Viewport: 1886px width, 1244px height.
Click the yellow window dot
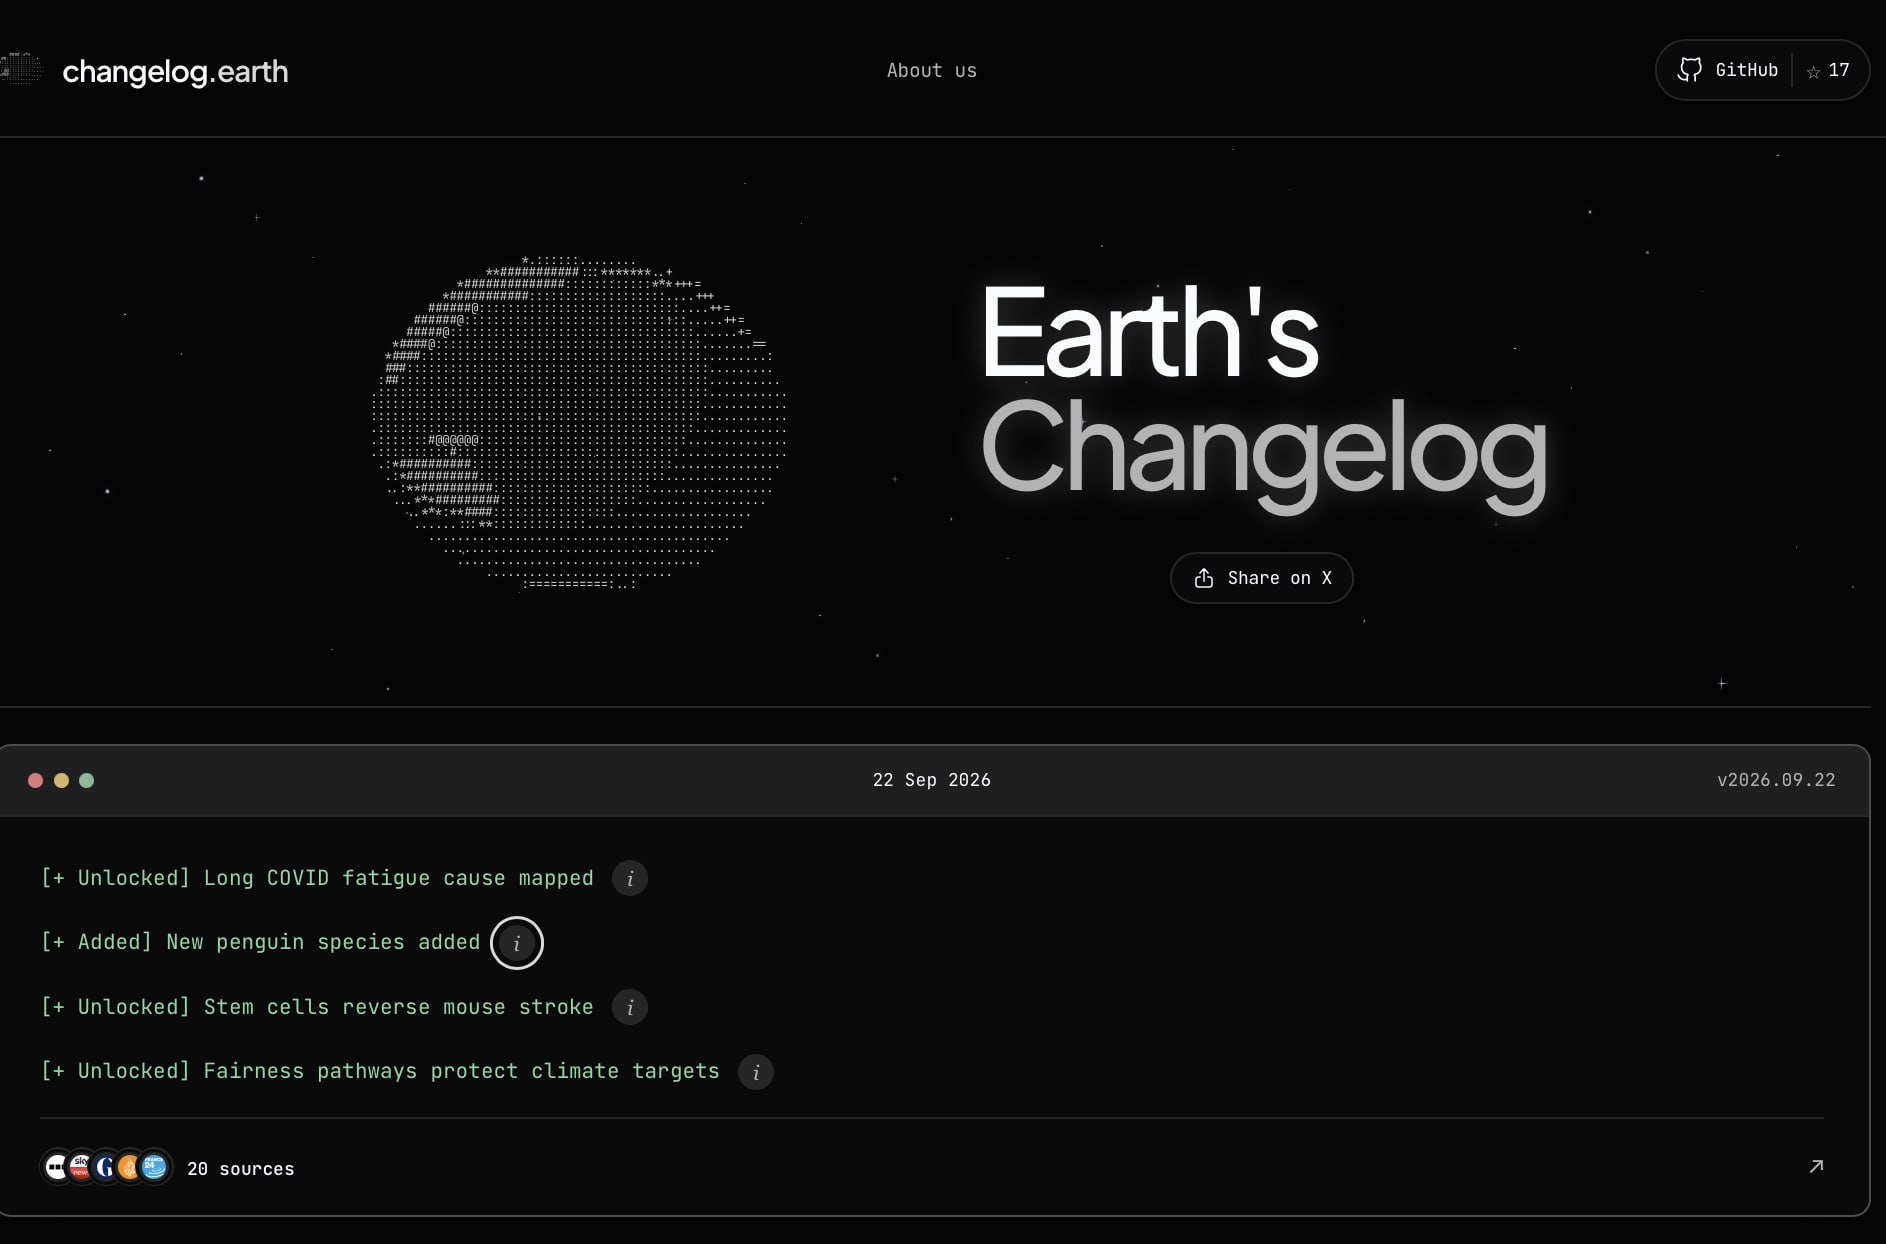(61, 780)
